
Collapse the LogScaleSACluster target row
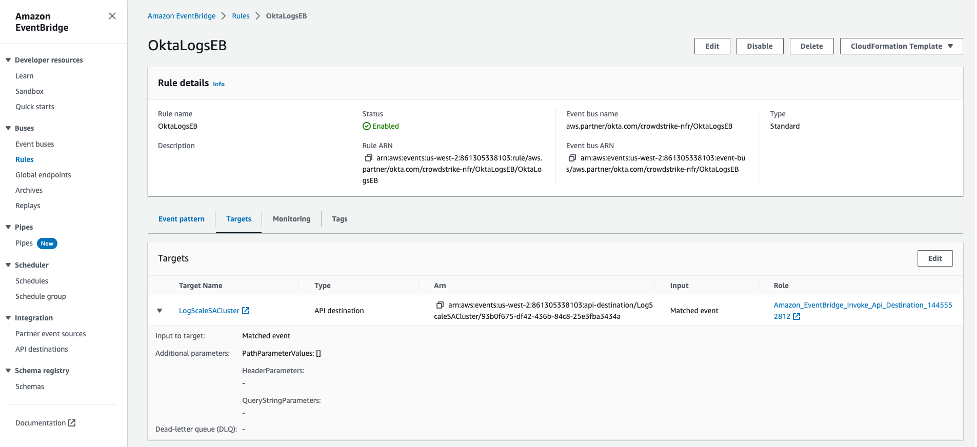pos(159,311)
